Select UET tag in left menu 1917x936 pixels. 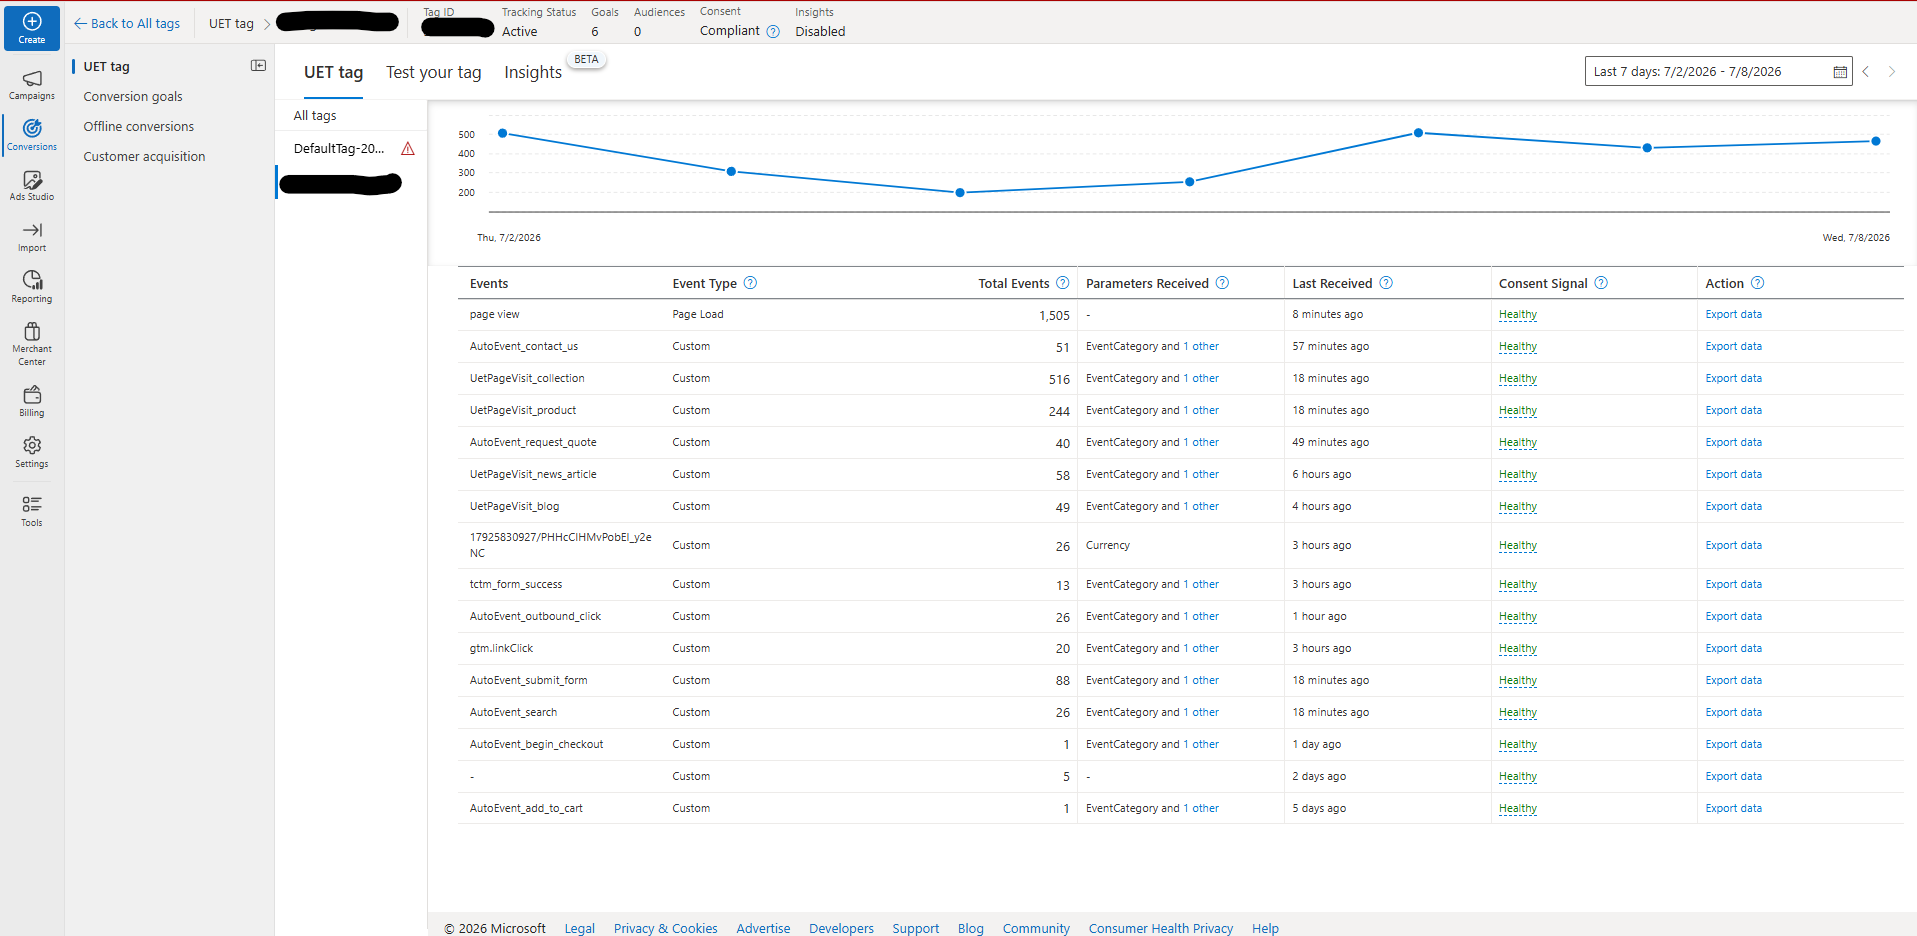pos(107,67)
